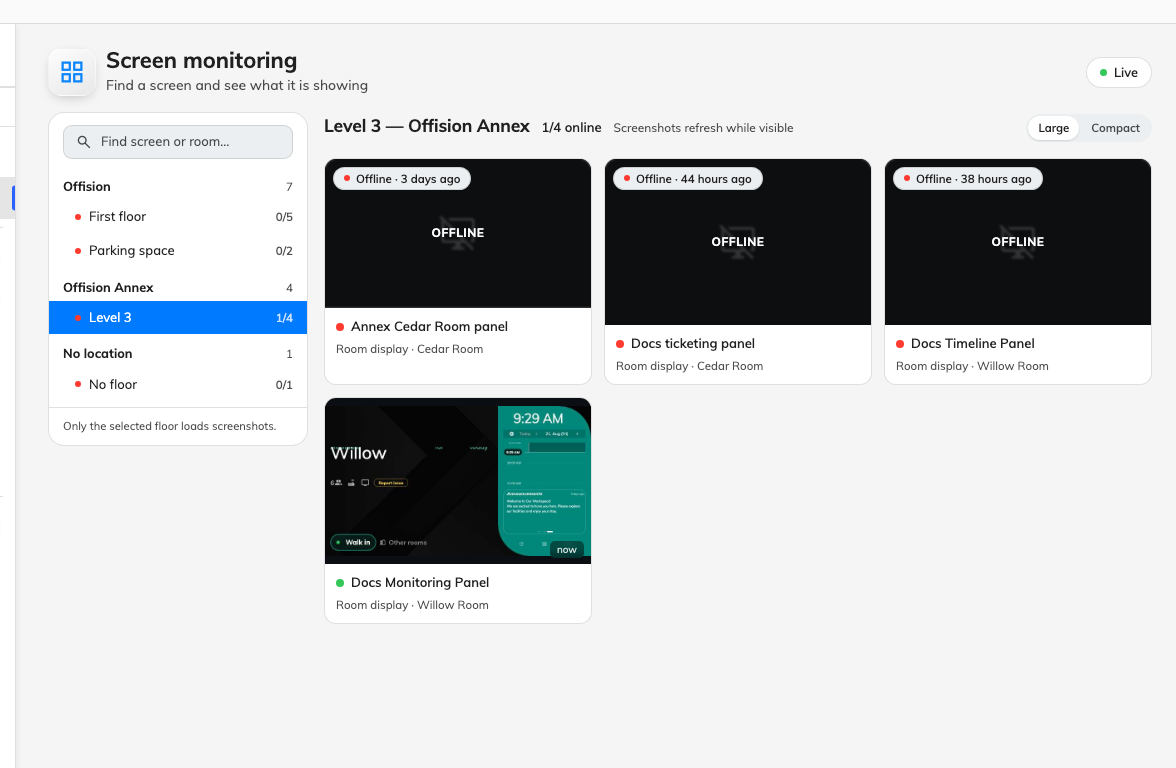Click the Offision location heading
Screen dimensions: 1176x768
[x=87, y=187]
